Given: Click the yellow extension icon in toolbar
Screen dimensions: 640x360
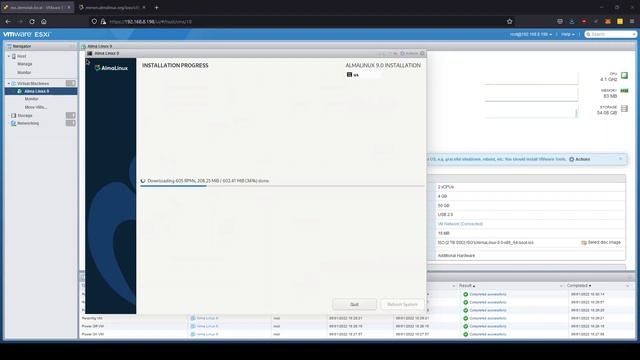Looking at the screenshot, I should [620, 21].
